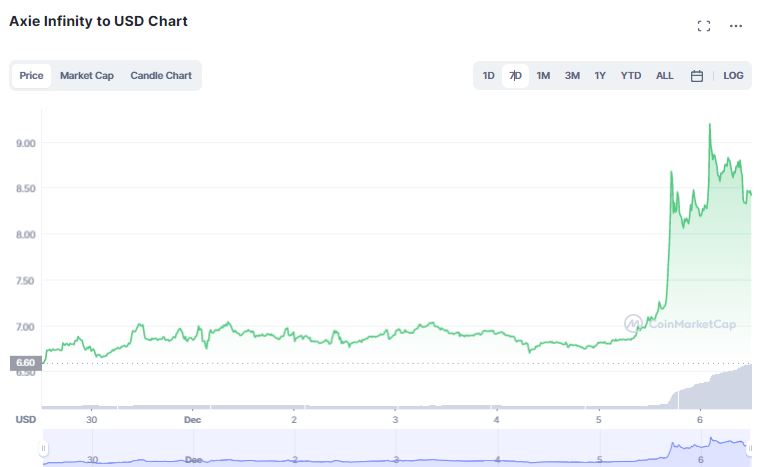Click the Dec label on main x-axis
Image resolution: width=760 pixels, height=467 pixels.
pyautogui.click(x=192, y=420)
